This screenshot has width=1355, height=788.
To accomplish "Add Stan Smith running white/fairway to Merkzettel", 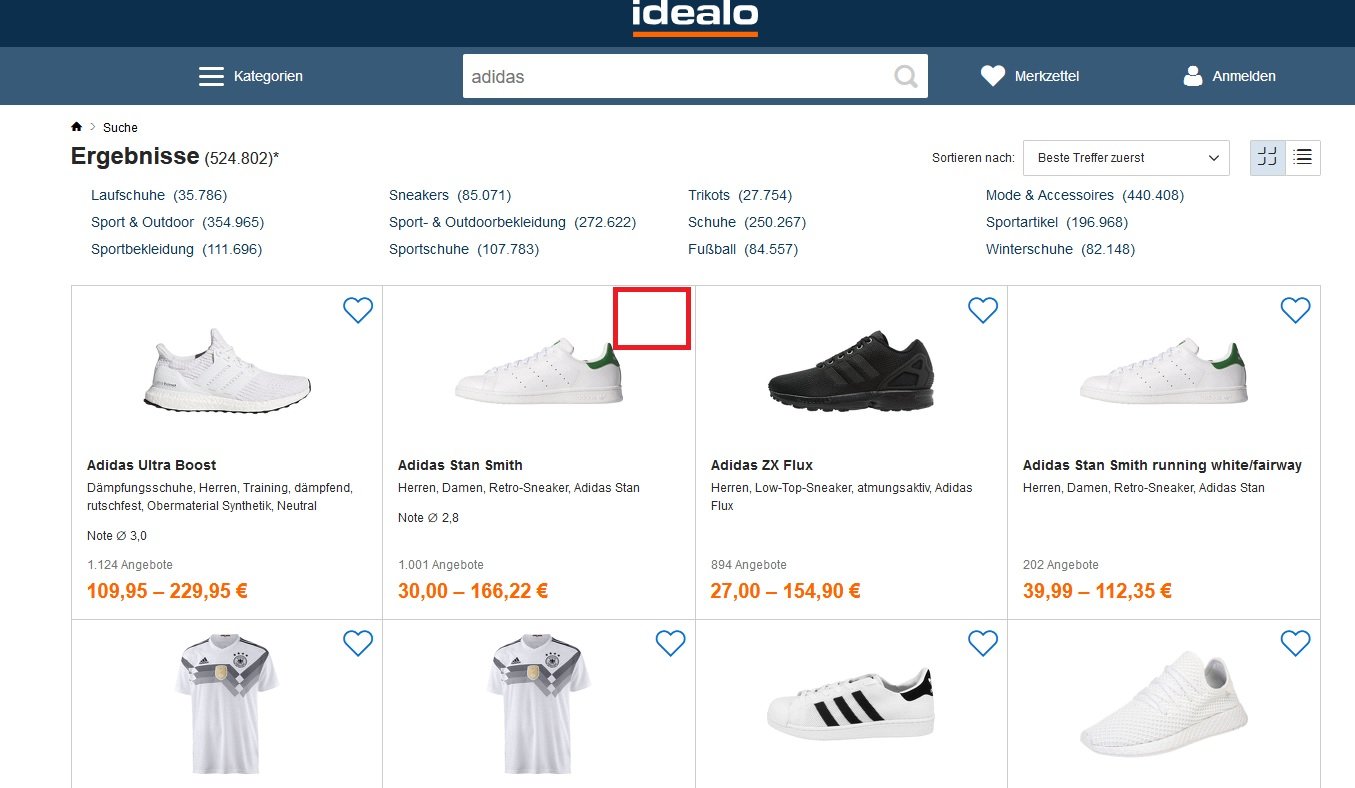I will [x=1295, y=310].
